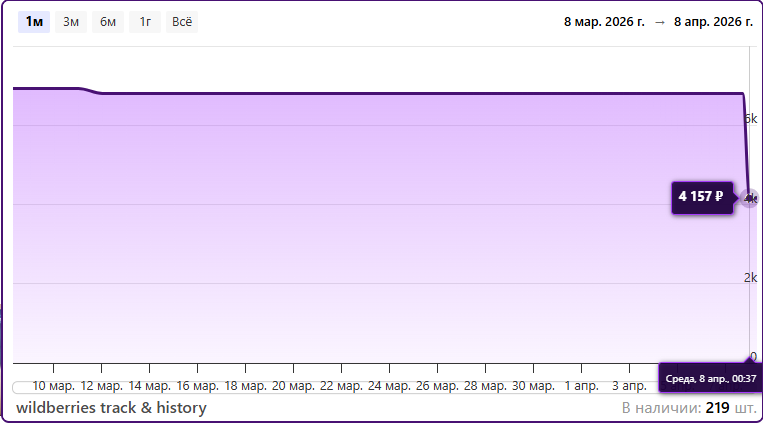Click the В наличии 219 шт. stock text
Image resolution: width=763 pixels, height=423 pixels.
pyautogui.click(x=688, y=408)
